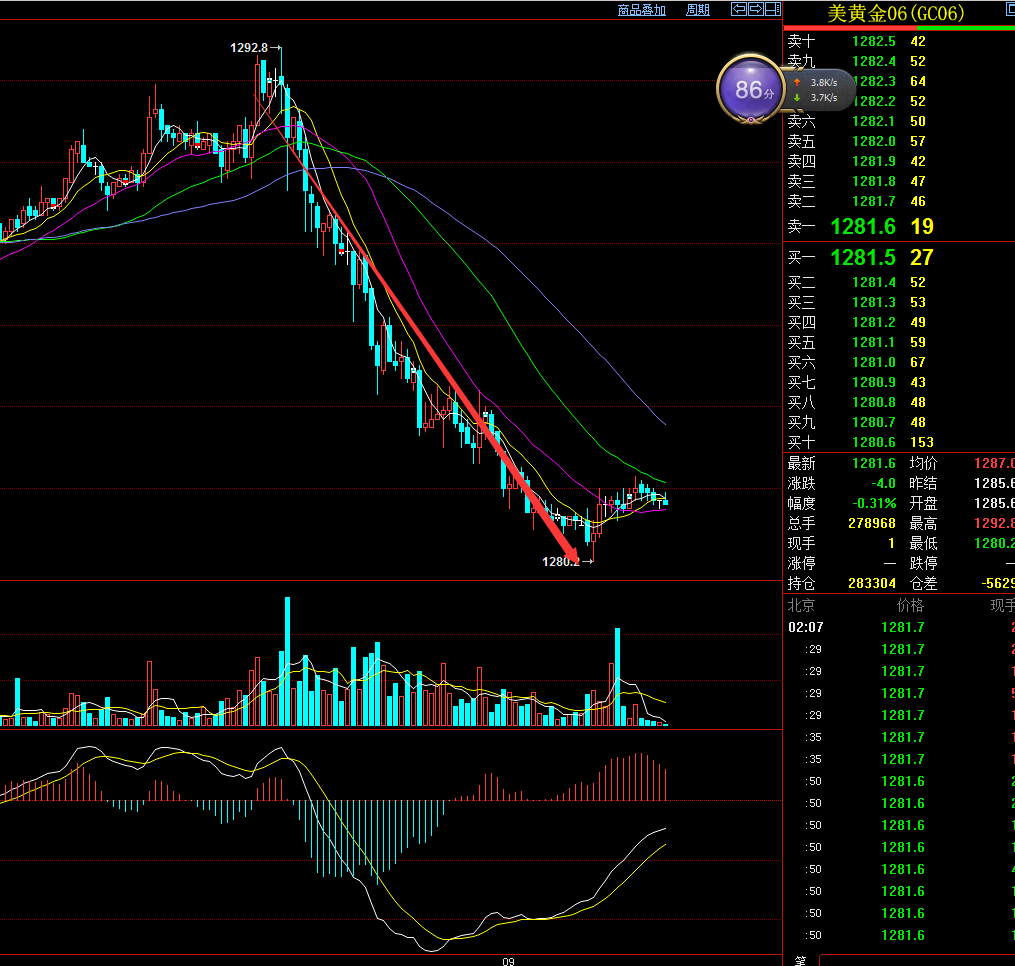Select the 卖六 ask price 1282.1
The image size is (1015, 966).
click(874, 122)
